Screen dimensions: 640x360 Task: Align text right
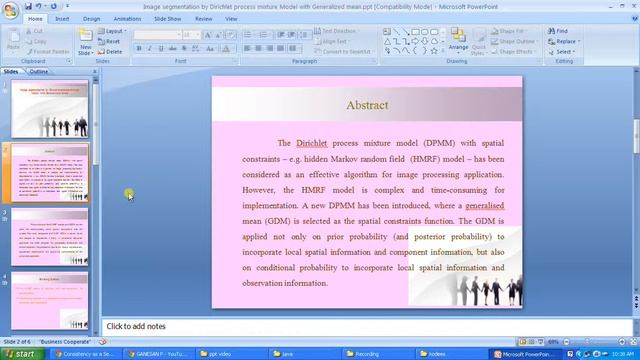(269, 49)
